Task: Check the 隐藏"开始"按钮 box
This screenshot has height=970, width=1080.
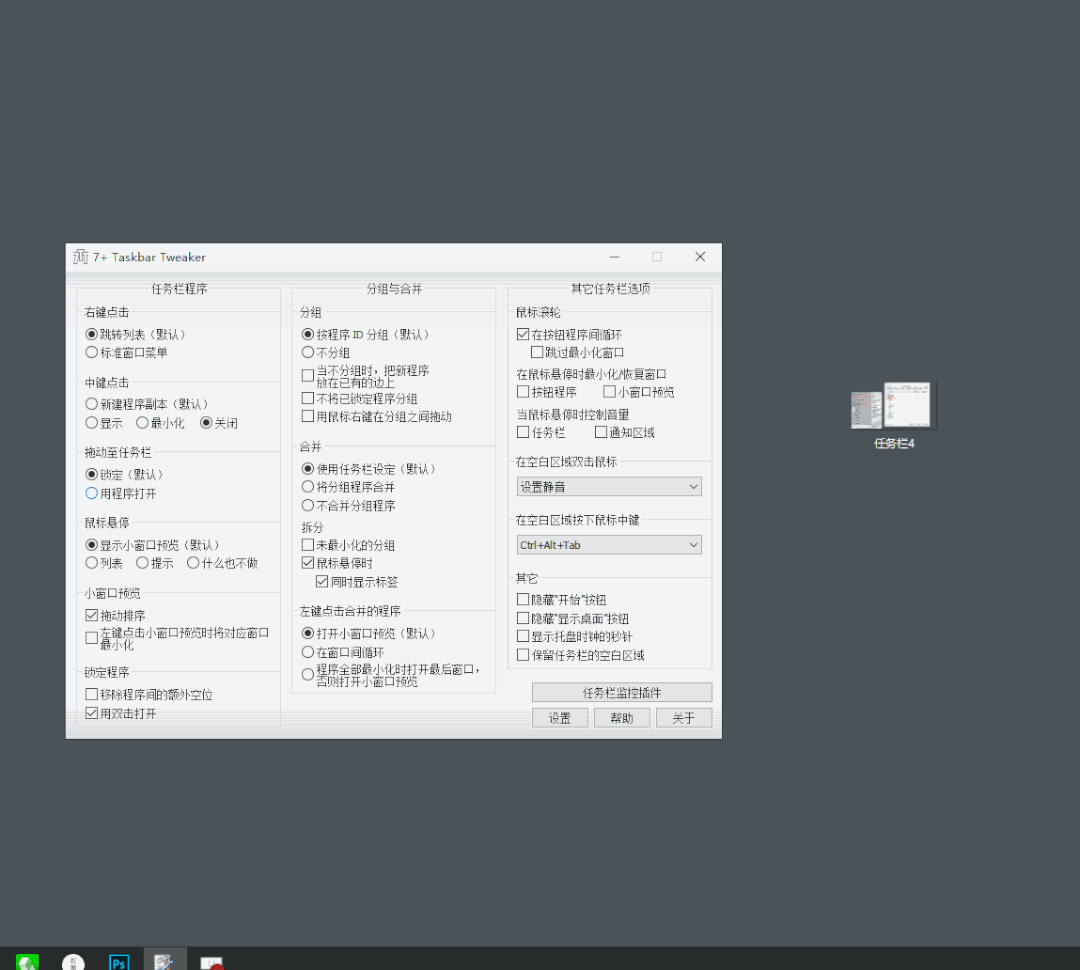Action: (523, 599)
